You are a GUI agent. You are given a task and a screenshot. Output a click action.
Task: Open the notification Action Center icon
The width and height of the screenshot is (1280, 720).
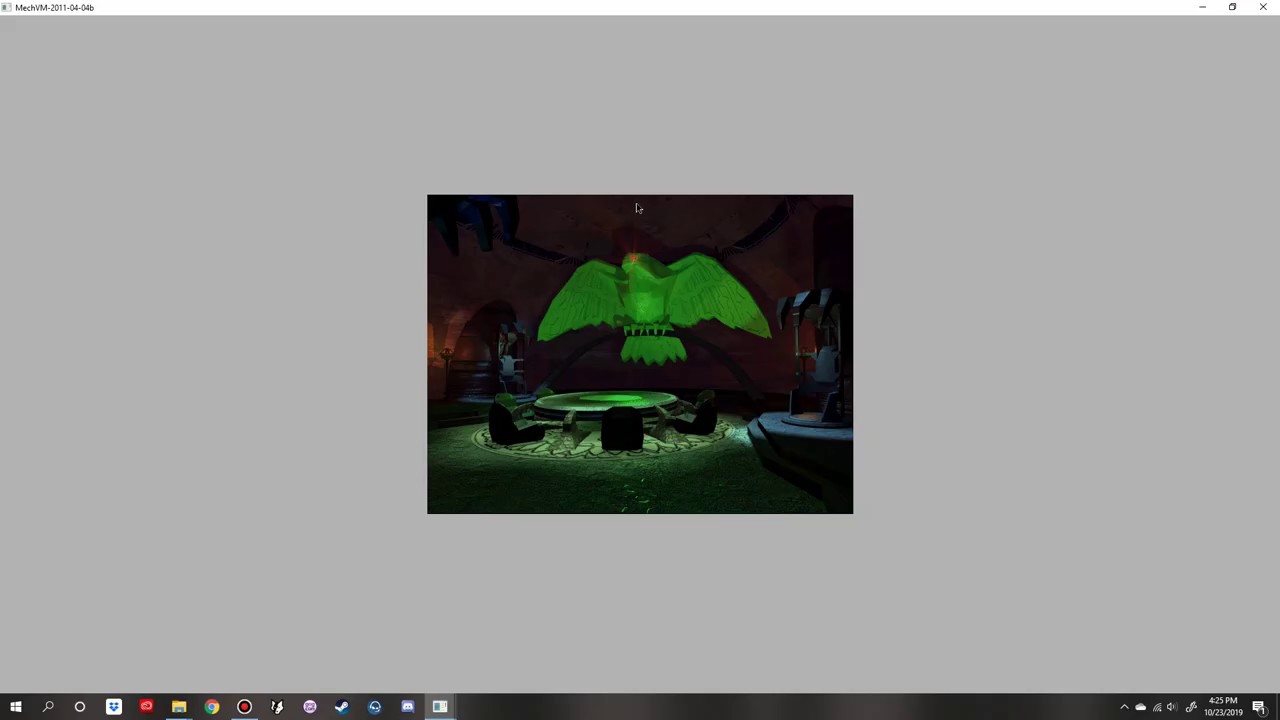pyautogui.click(x=1259, y=707)
